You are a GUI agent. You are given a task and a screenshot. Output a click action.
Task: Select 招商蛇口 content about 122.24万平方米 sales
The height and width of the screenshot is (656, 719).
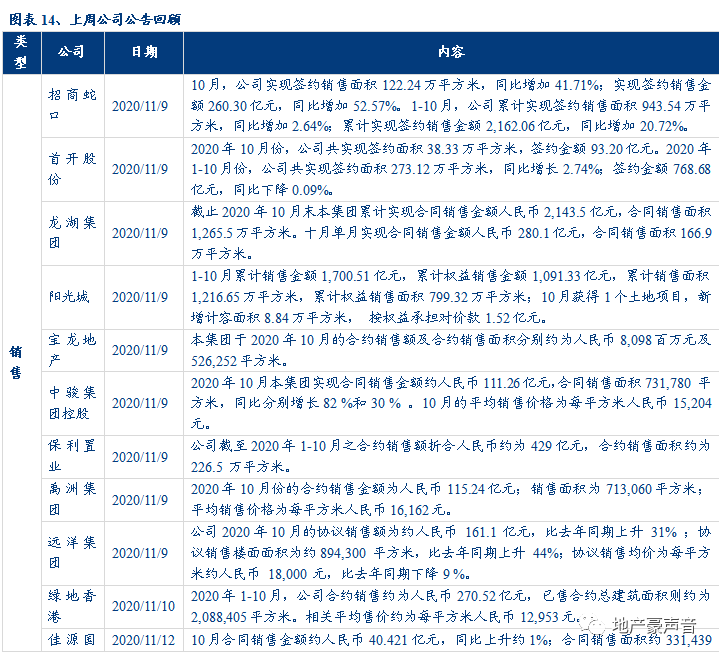tap(451, 105)
